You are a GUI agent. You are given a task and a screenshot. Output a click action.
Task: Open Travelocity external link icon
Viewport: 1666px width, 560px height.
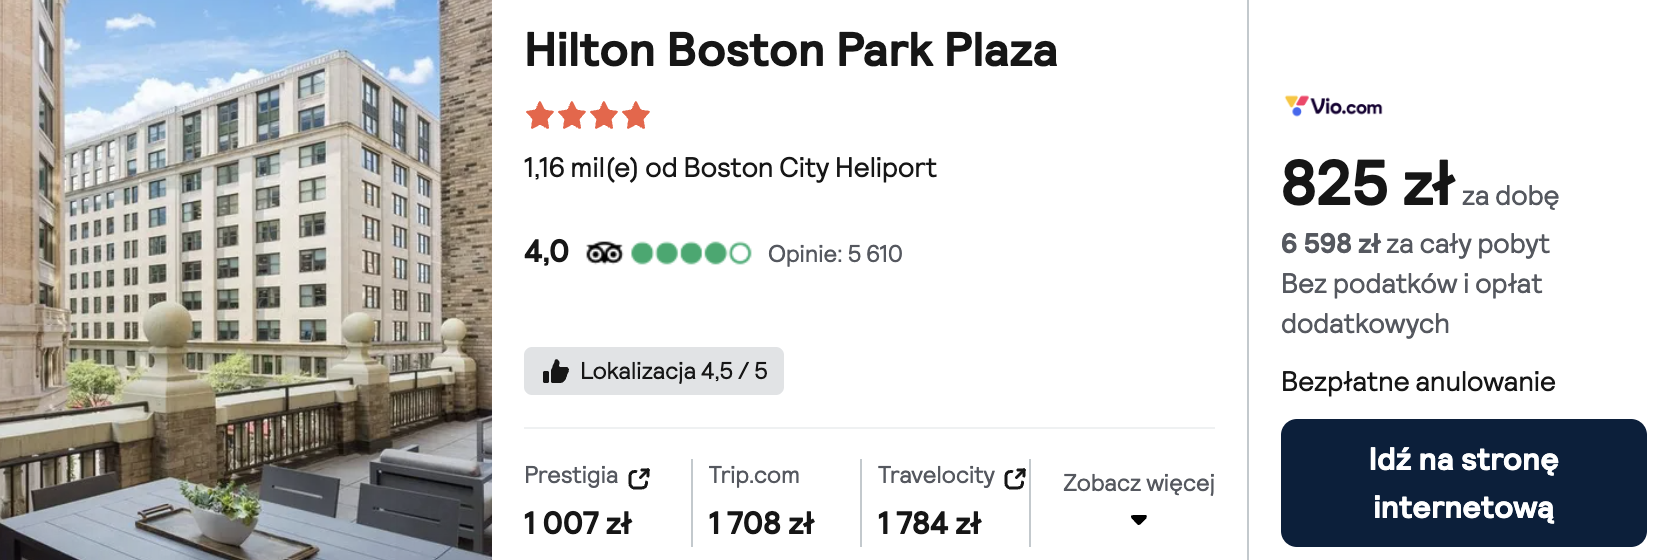point(1015,478)
